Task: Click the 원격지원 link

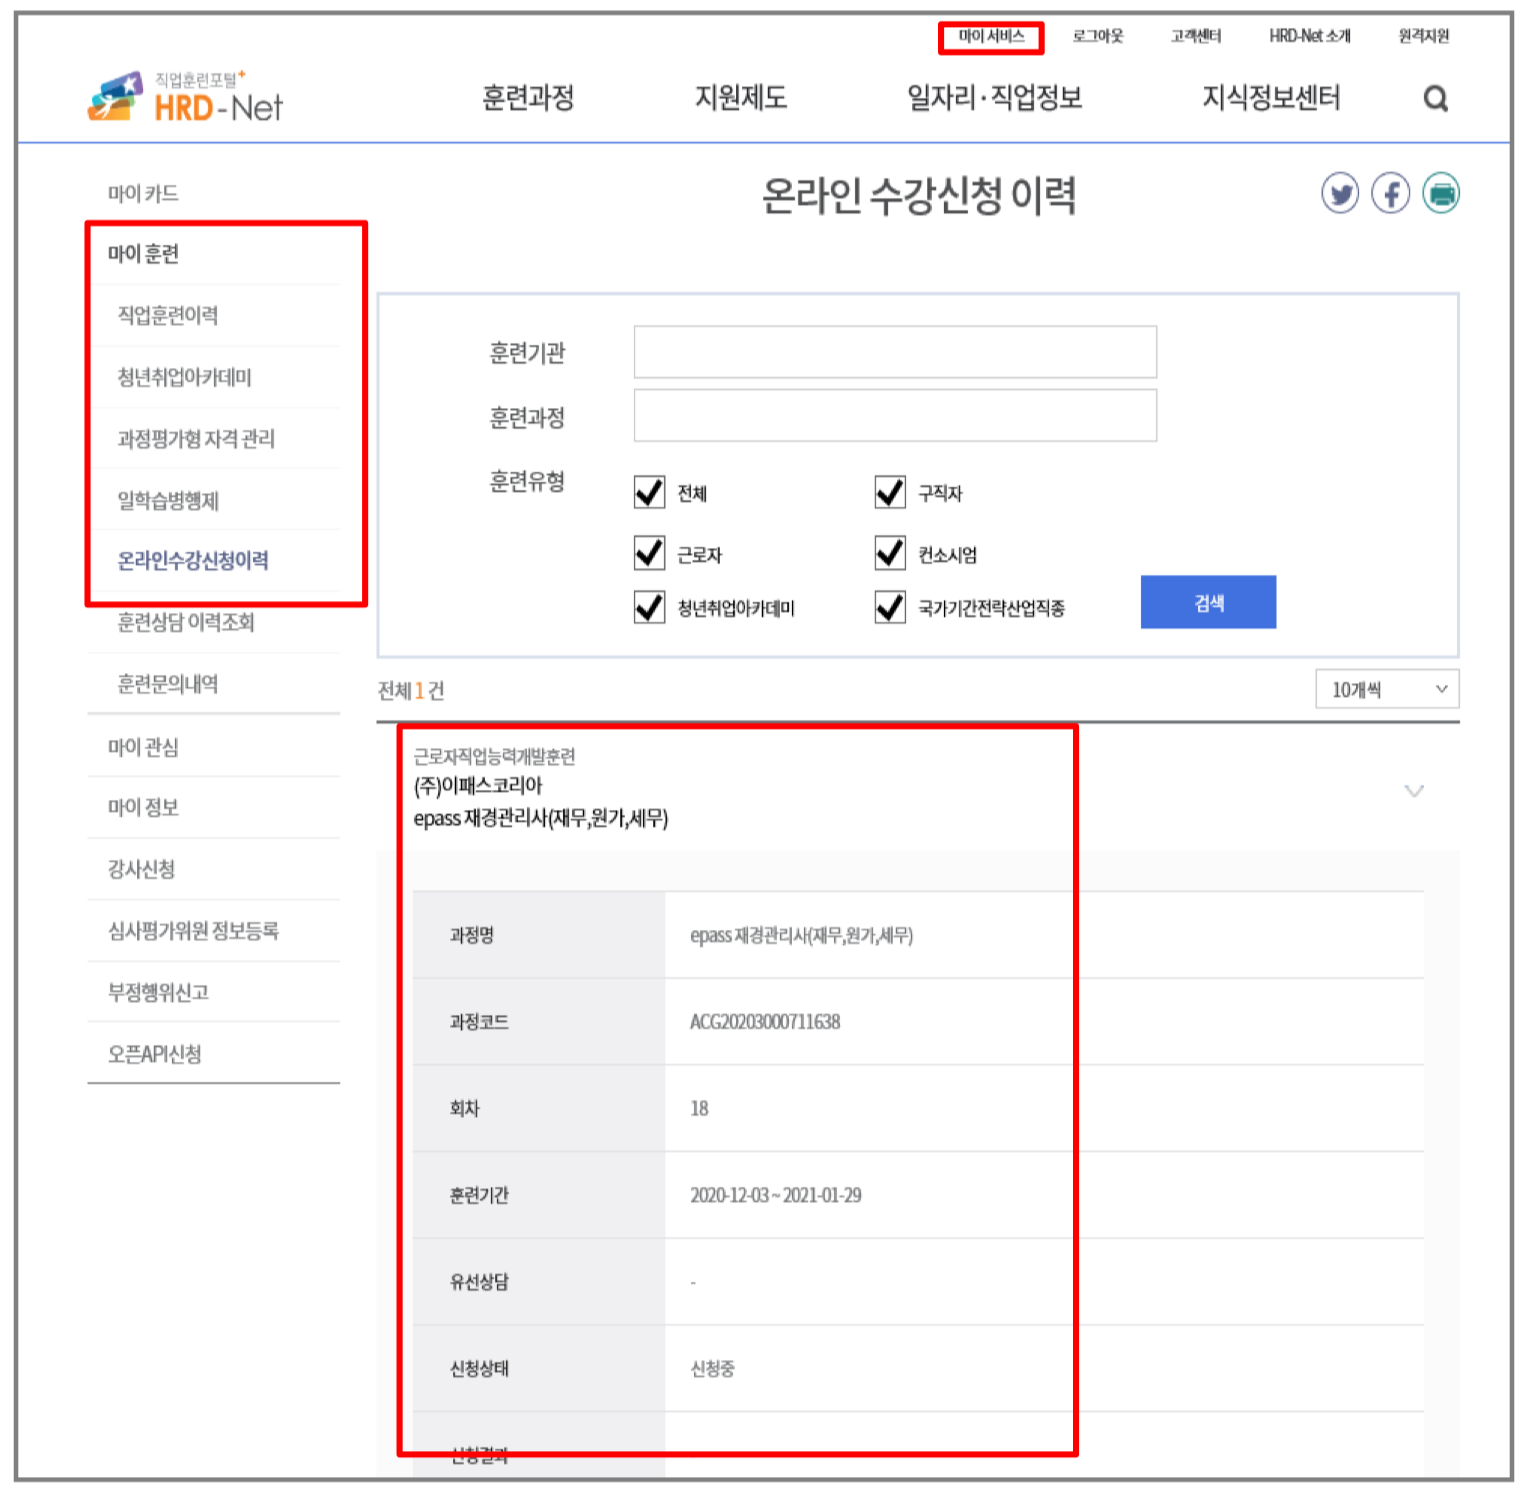Action: pos(1424,37)
